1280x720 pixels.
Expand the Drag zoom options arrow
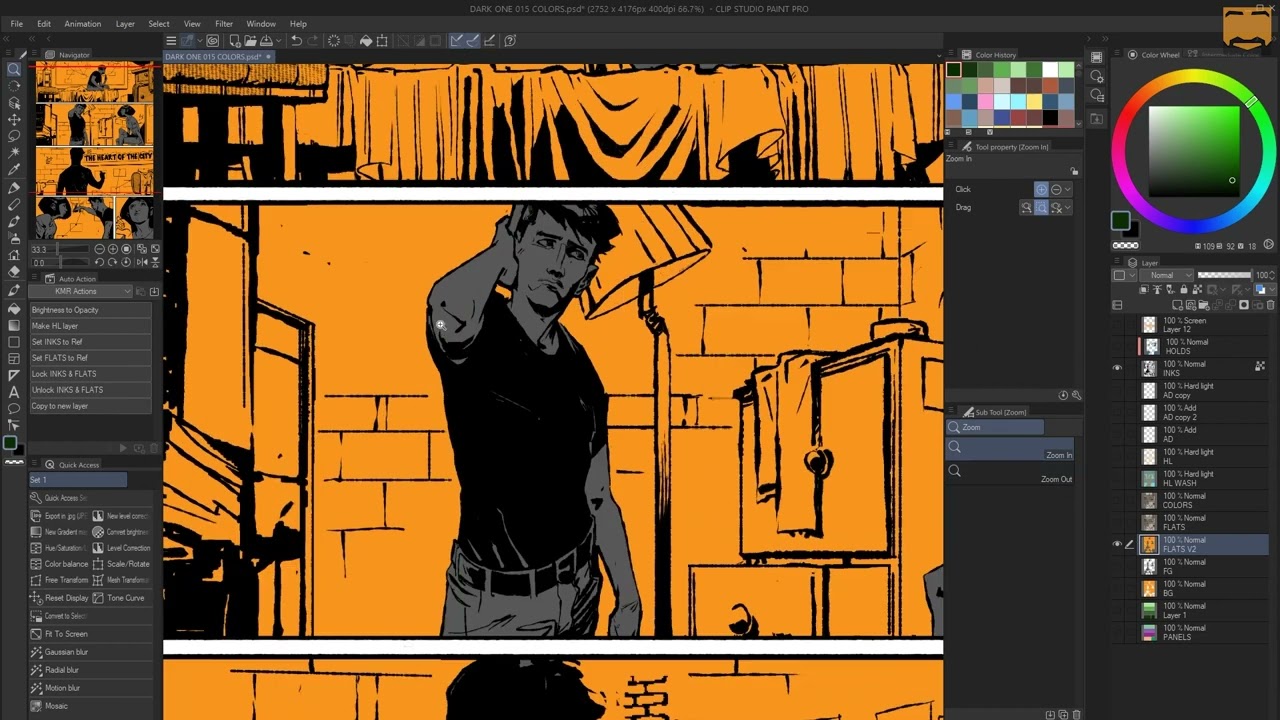(x=1068, y=208)
